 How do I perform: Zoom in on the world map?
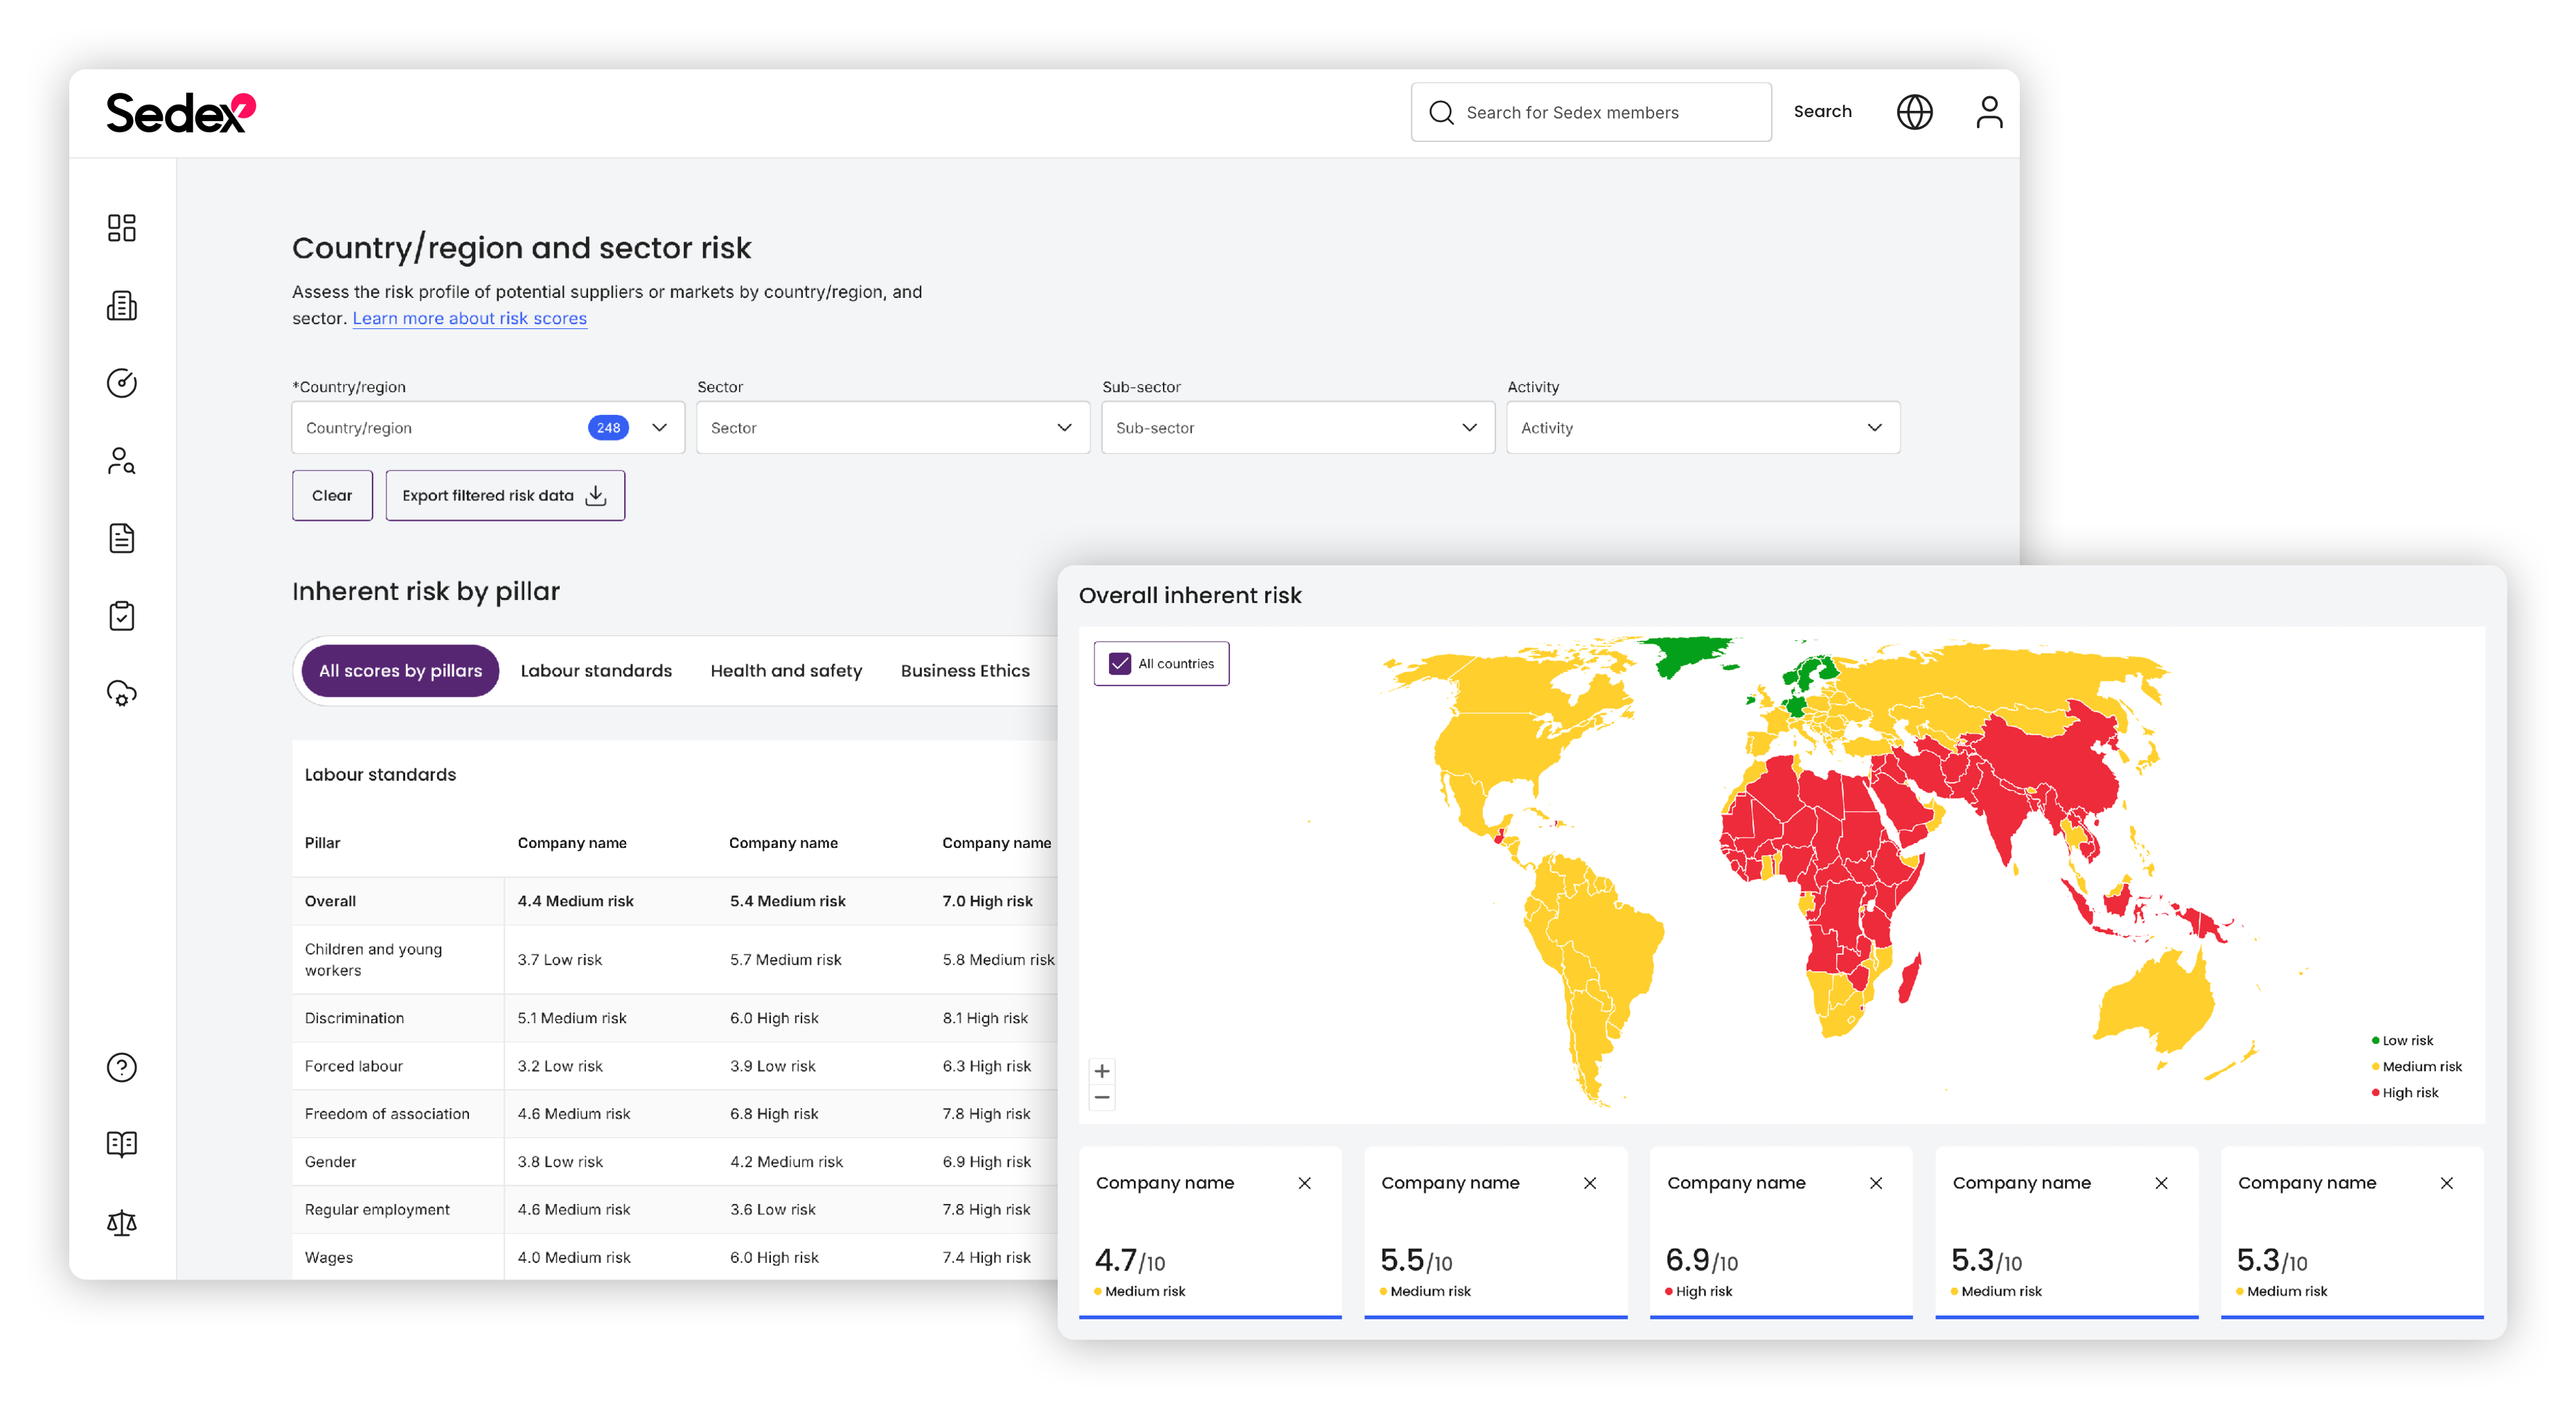click(1102, 1070)
